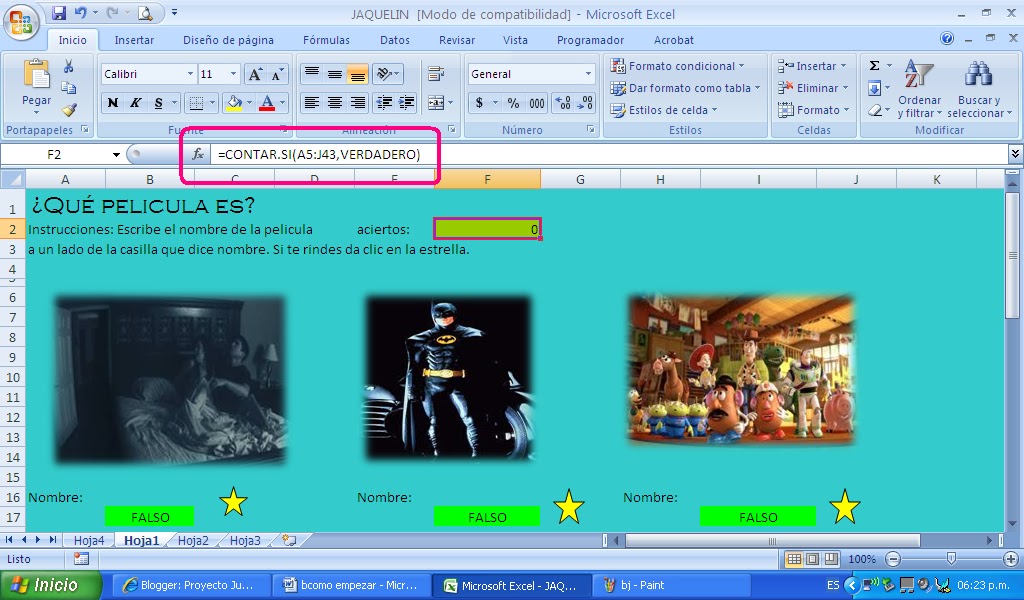Align text left
1024x600 pixels.
click(x=312, y=103)
